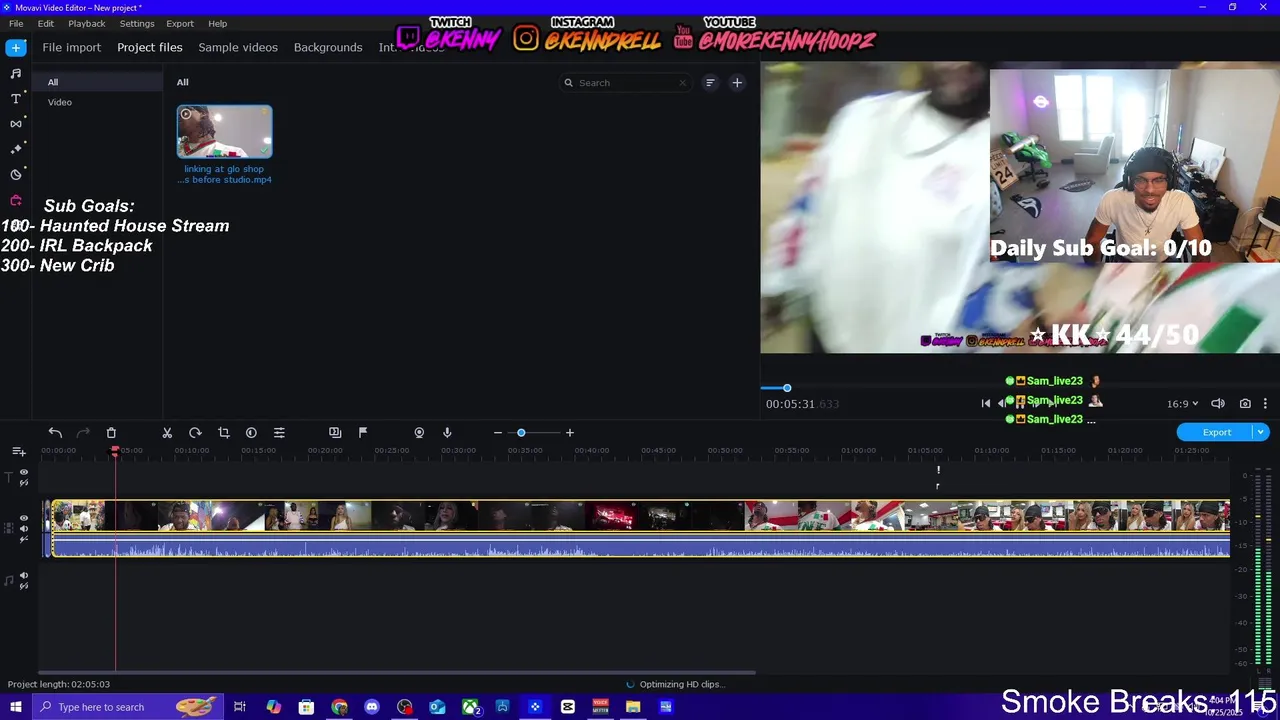Switch to the File import tab

pos(71,47)
